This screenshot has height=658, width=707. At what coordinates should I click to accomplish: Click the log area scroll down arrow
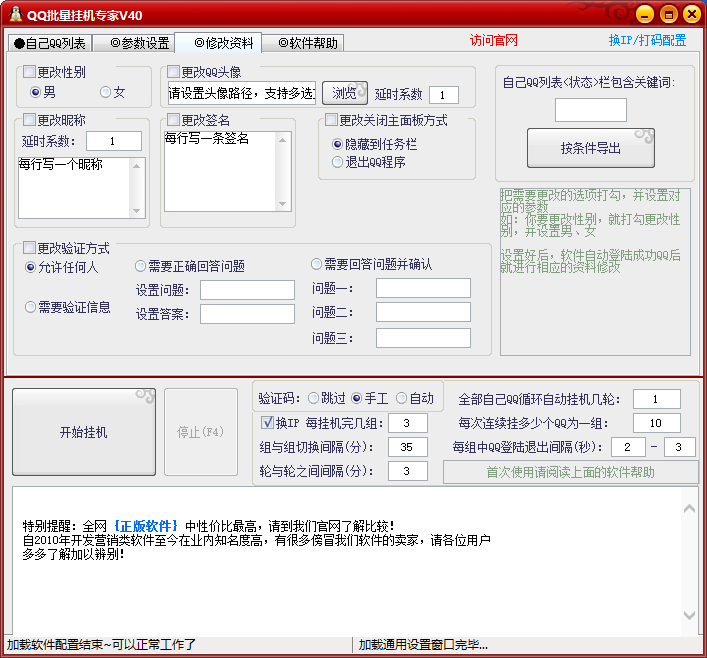point(689,615)
